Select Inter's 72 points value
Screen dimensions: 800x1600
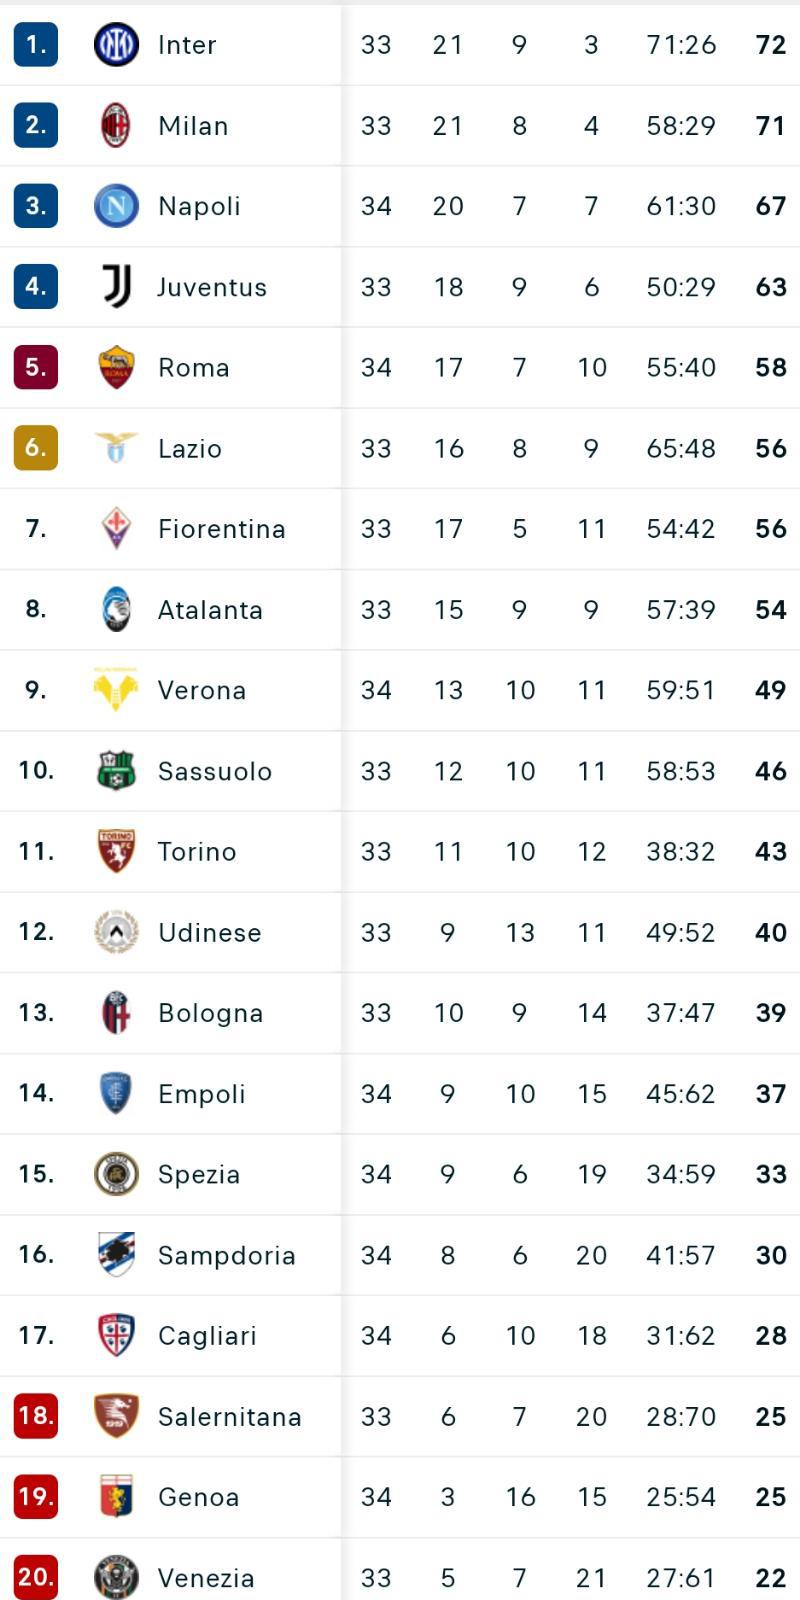[770, 45]
